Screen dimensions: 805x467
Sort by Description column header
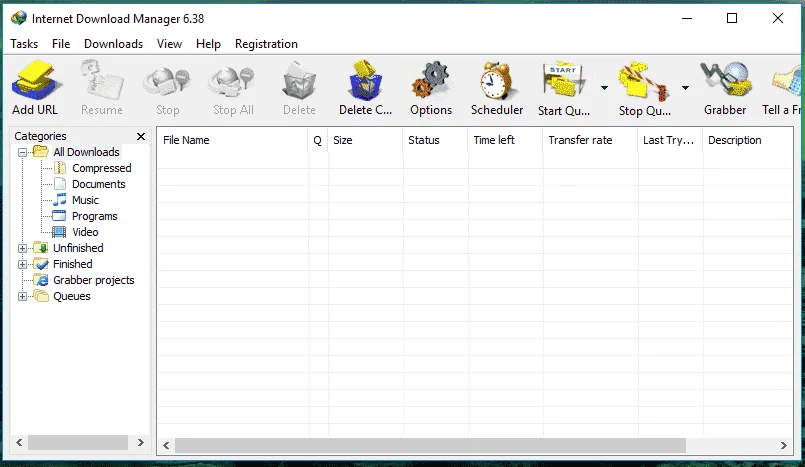[x=748, y=140]
